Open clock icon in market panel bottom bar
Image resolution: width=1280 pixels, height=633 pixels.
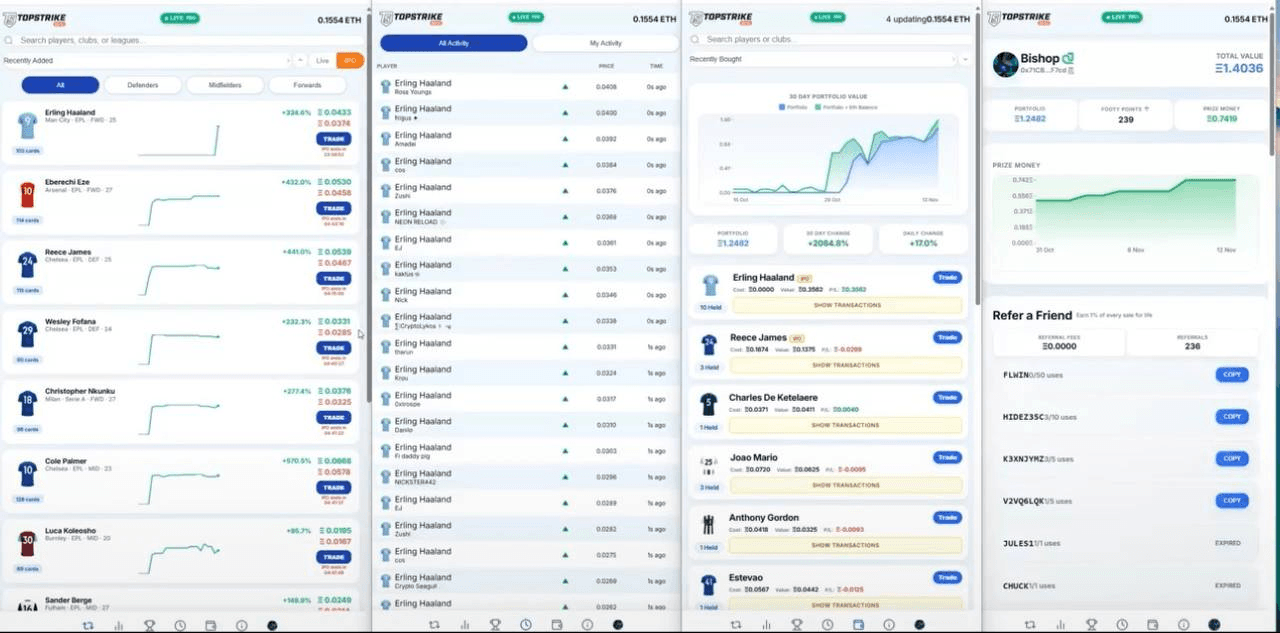(x=180, y=625)
